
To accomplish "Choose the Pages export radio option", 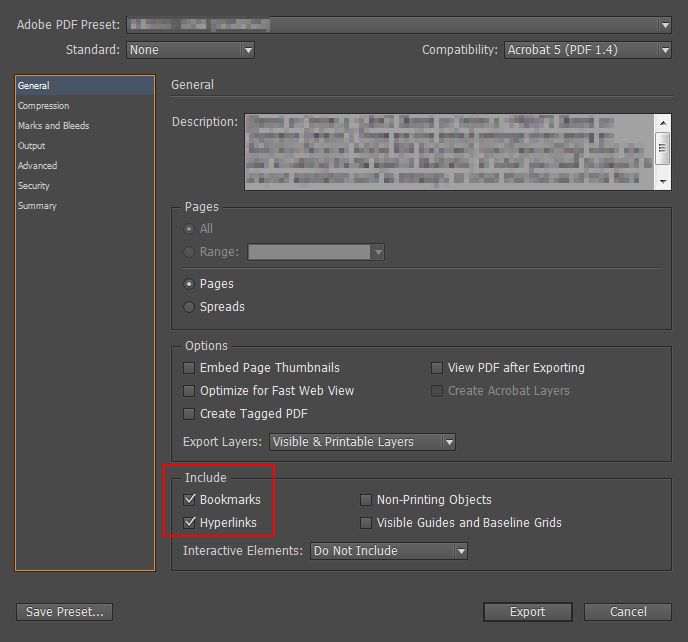I will click(x=189, y=284).
